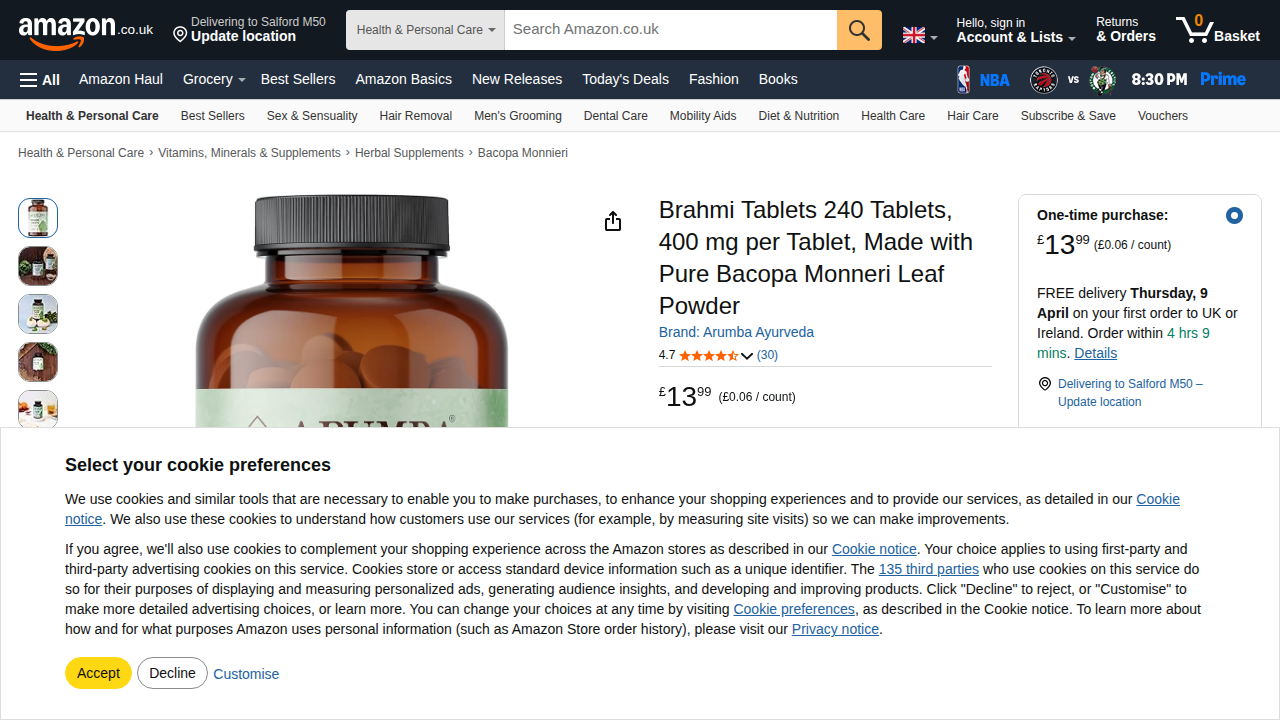This screenshot has width=1280, height=720.
Task: Open Today's Deals menu item
Action: pos(626,79)
